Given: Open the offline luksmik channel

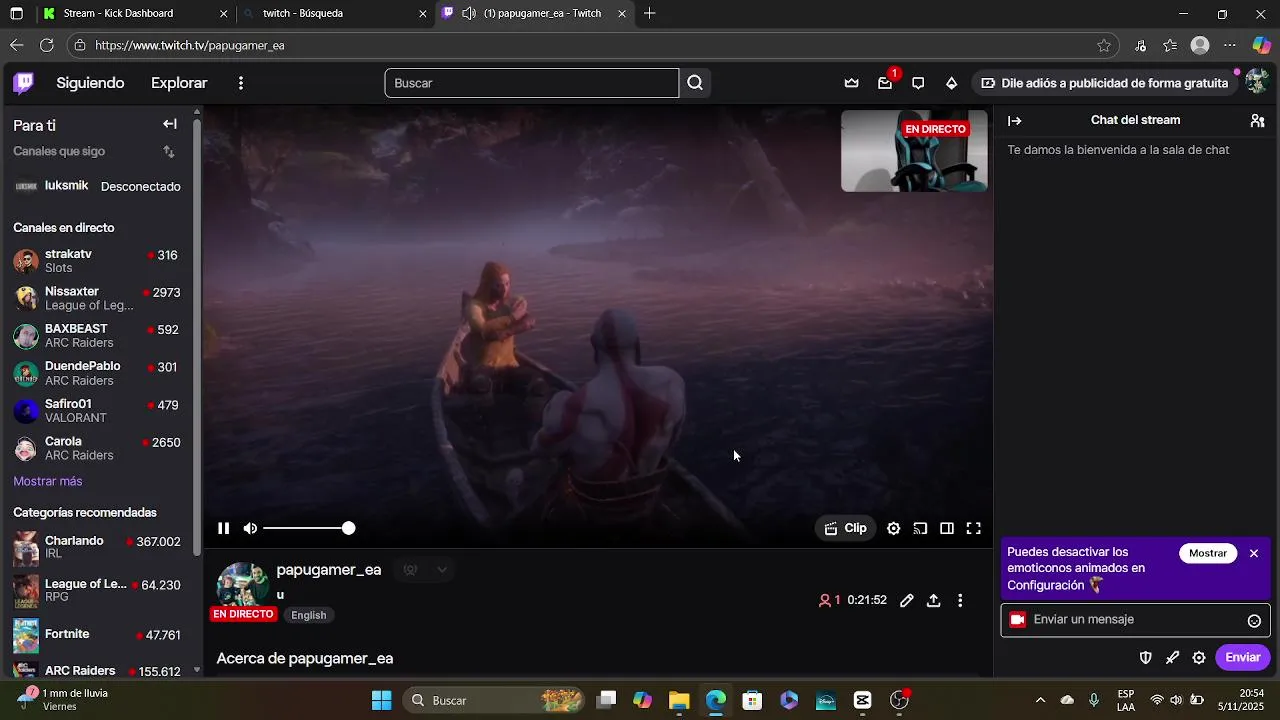Looking at the screenshot, I should 98,186.
